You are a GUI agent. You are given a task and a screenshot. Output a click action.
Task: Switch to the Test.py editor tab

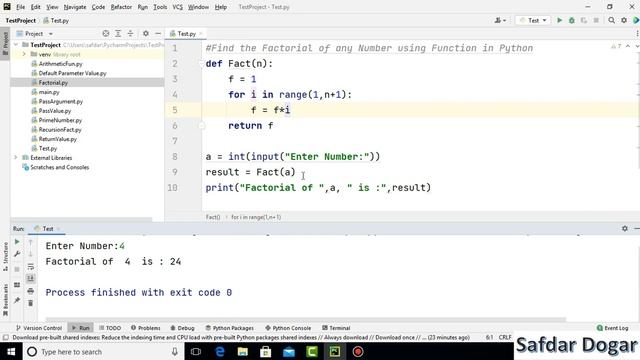(x=187, y=33)
